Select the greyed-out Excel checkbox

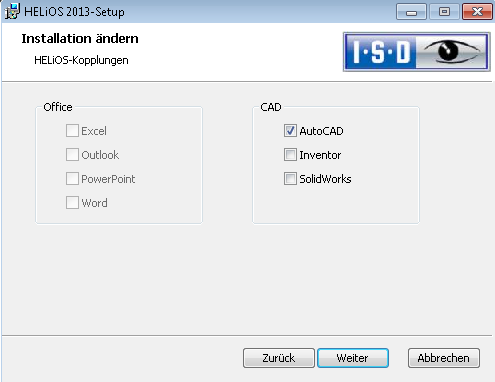(72, 131)
